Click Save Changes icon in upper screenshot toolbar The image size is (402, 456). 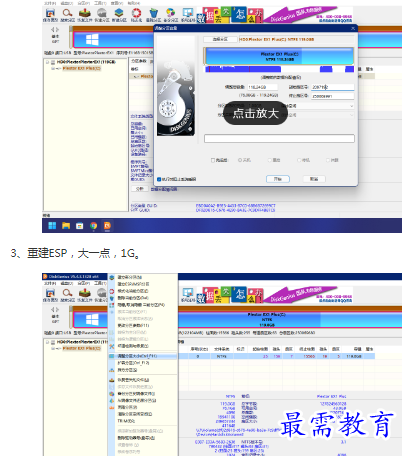tap(50, 13)
